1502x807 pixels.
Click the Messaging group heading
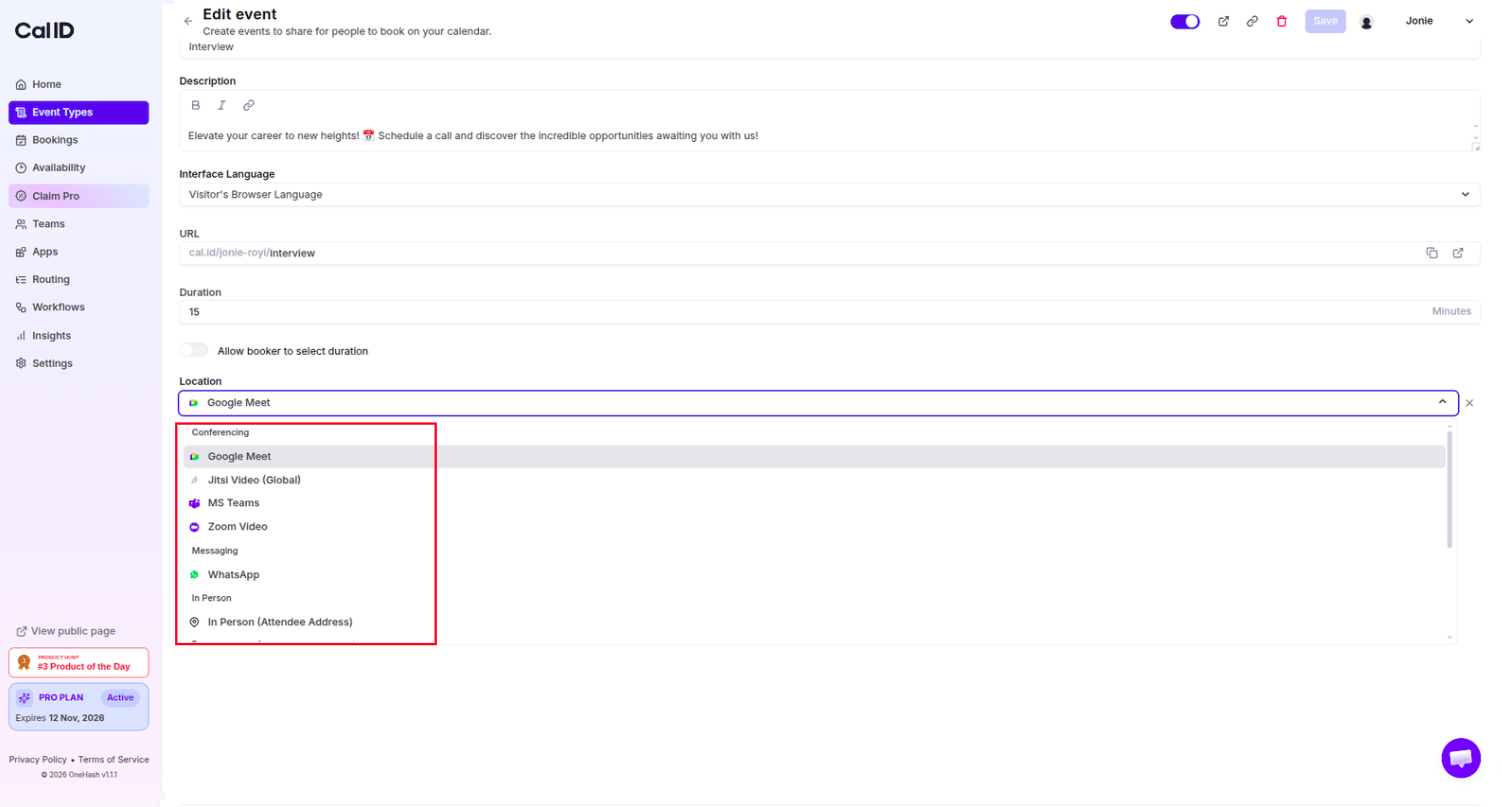tap(215, 551)
